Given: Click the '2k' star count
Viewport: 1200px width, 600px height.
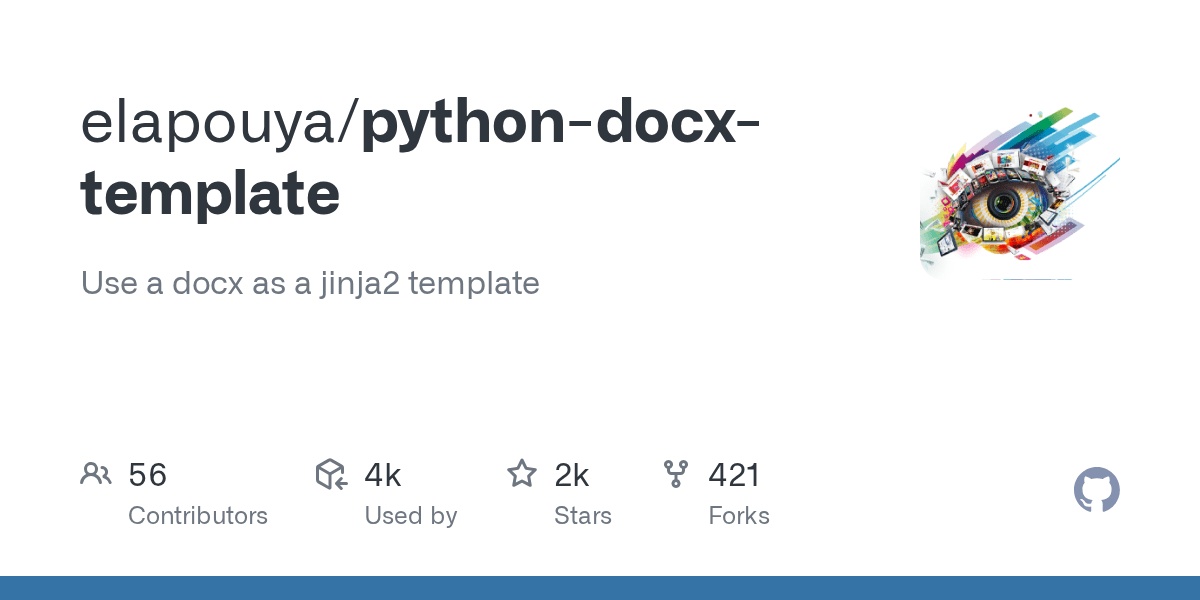Looking at the screenshot, I should [x=572, y=475].
